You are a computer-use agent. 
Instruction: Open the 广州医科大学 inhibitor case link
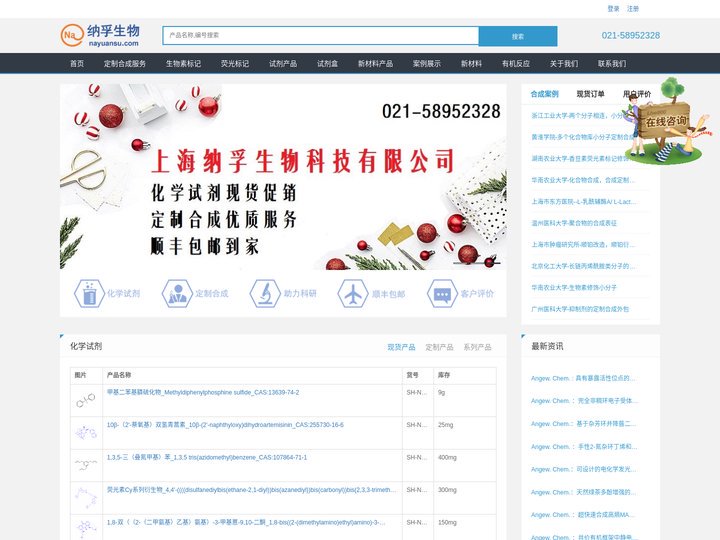pos(580,309)
